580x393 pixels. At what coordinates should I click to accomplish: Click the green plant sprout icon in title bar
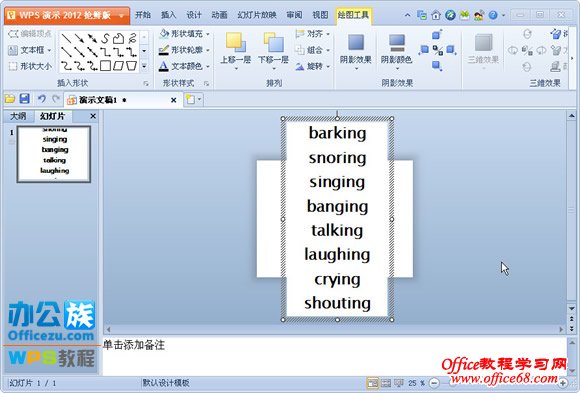click(465, 15)
